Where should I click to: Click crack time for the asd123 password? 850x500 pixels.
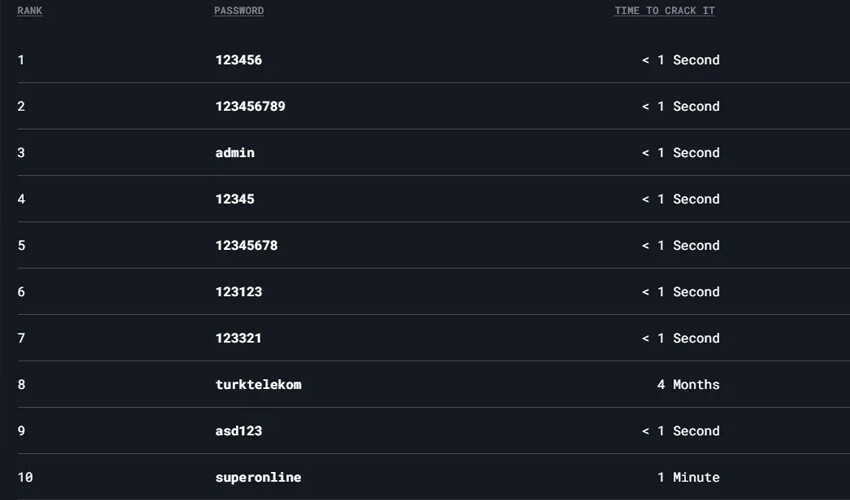pos(680,431)
